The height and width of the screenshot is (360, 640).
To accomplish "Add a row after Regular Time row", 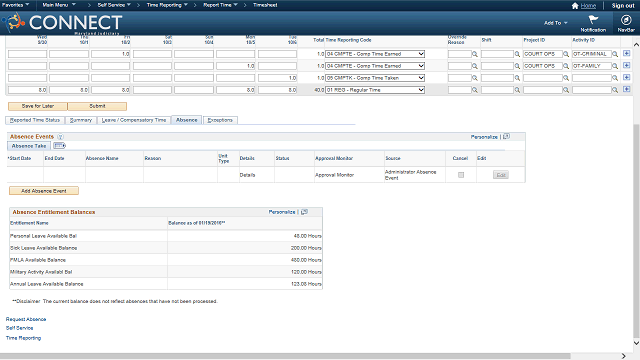I will click(x=627, y=89).
